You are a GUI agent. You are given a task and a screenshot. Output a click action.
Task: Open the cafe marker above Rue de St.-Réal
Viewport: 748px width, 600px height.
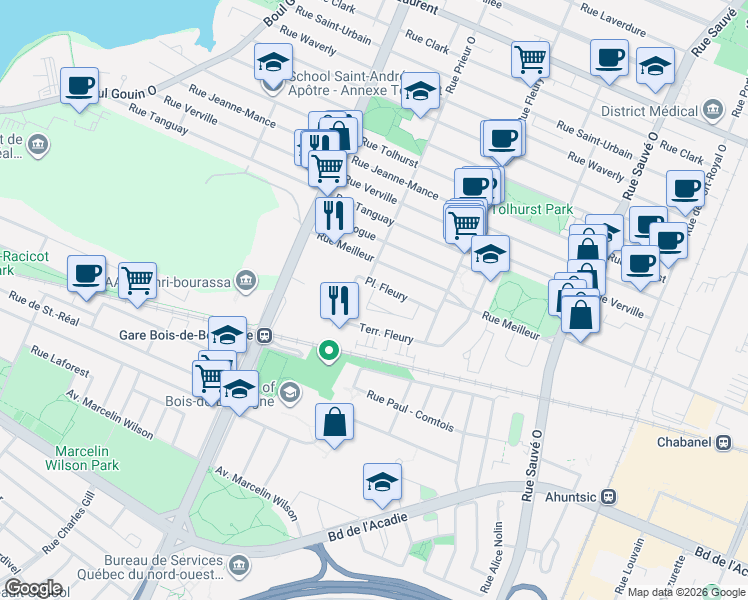[x=86, y=275]
